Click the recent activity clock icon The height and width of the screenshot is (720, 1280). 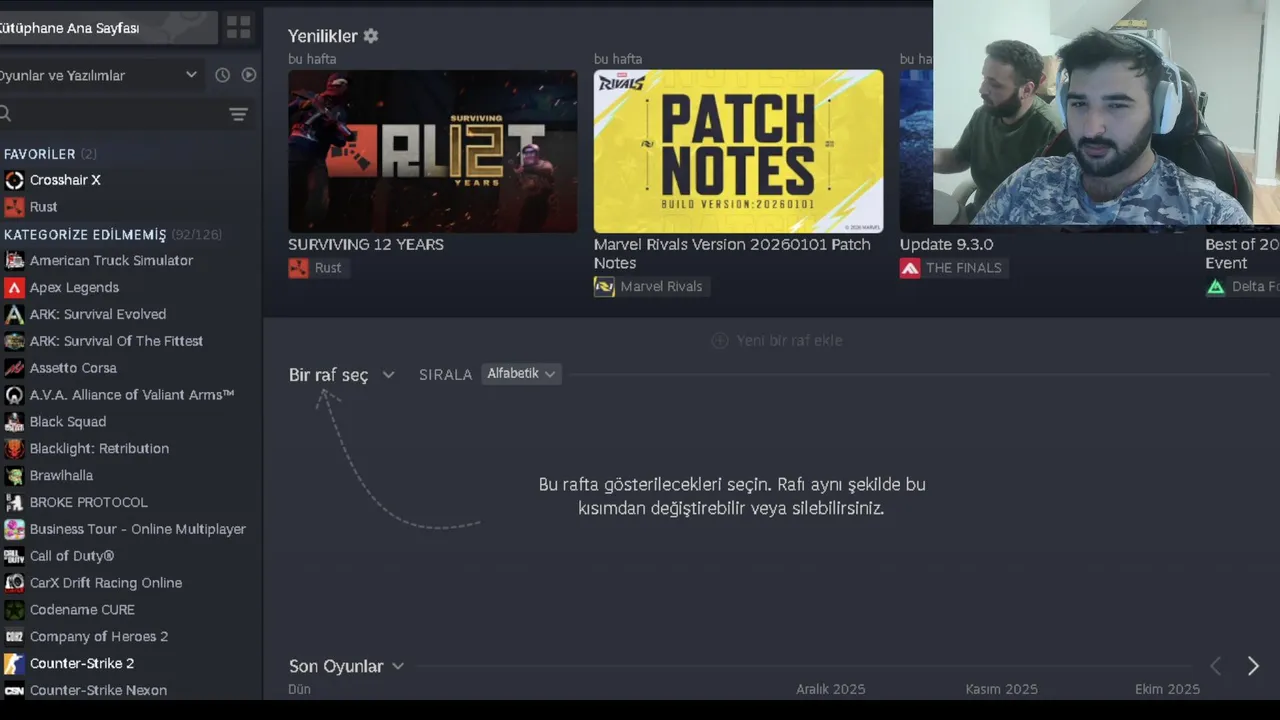coord(222,75)
